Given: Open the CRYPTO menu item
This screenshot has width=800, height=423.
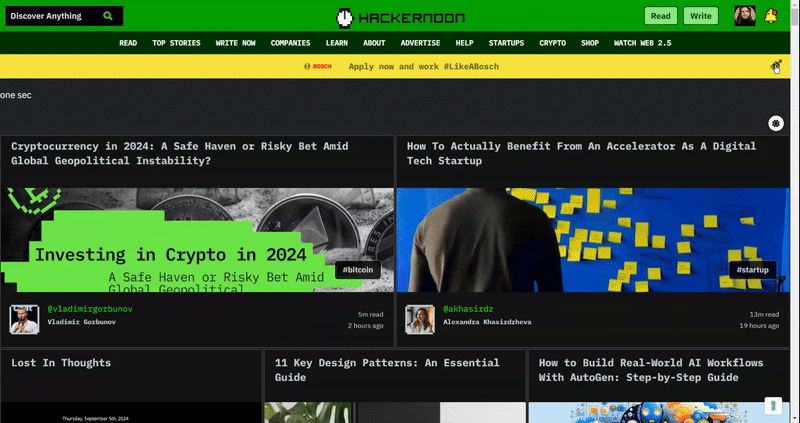Looking at the screenshot, I should click(x=553, y=43).
